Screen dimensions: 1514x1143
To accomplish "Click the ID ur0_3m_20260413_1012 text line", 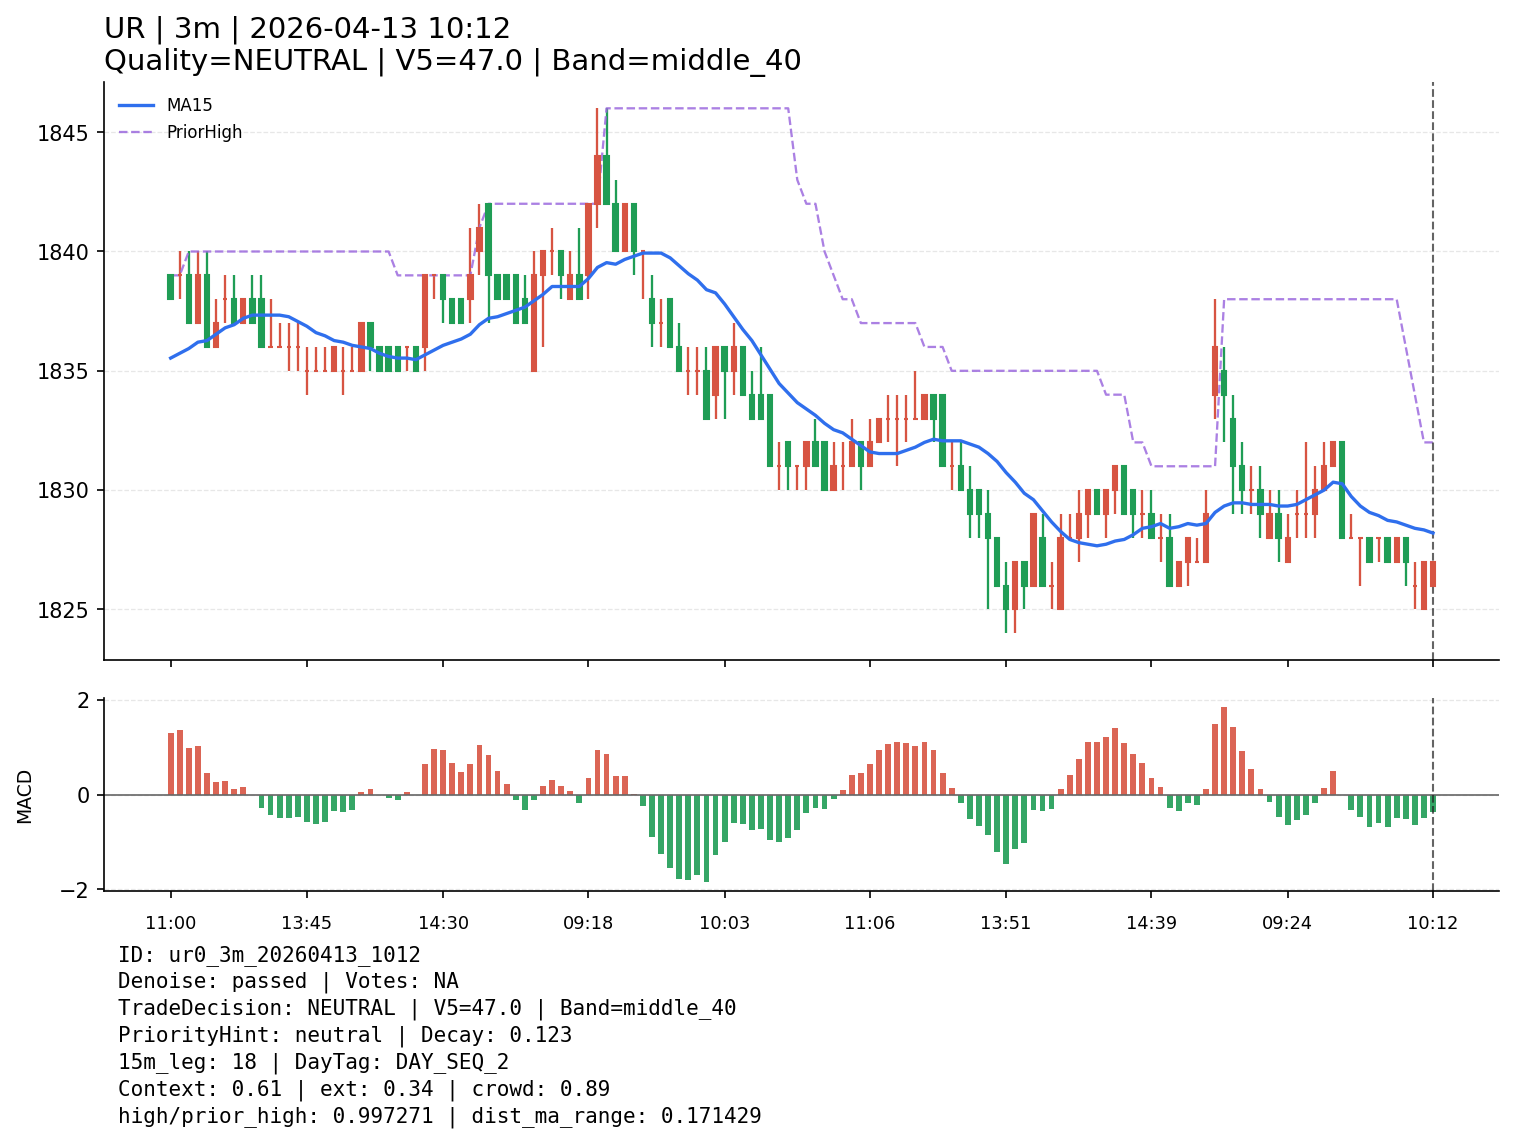I will tap(269, 955).
